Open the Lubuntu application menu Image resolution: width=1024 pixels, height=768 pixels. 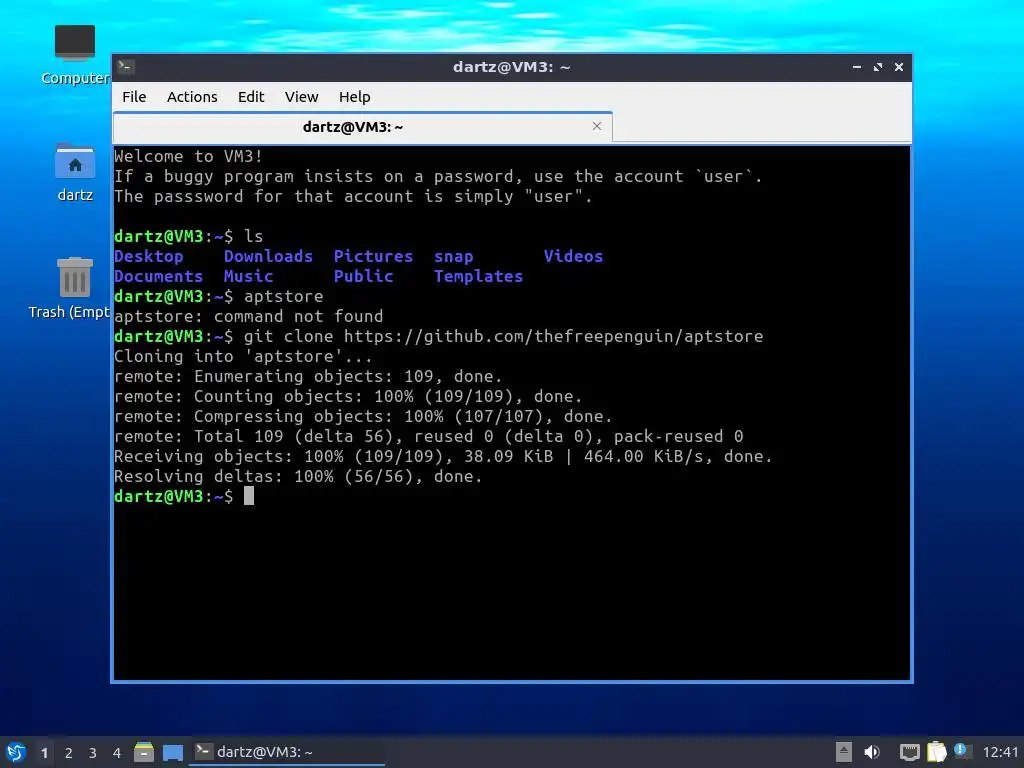(x=16, y=752)
